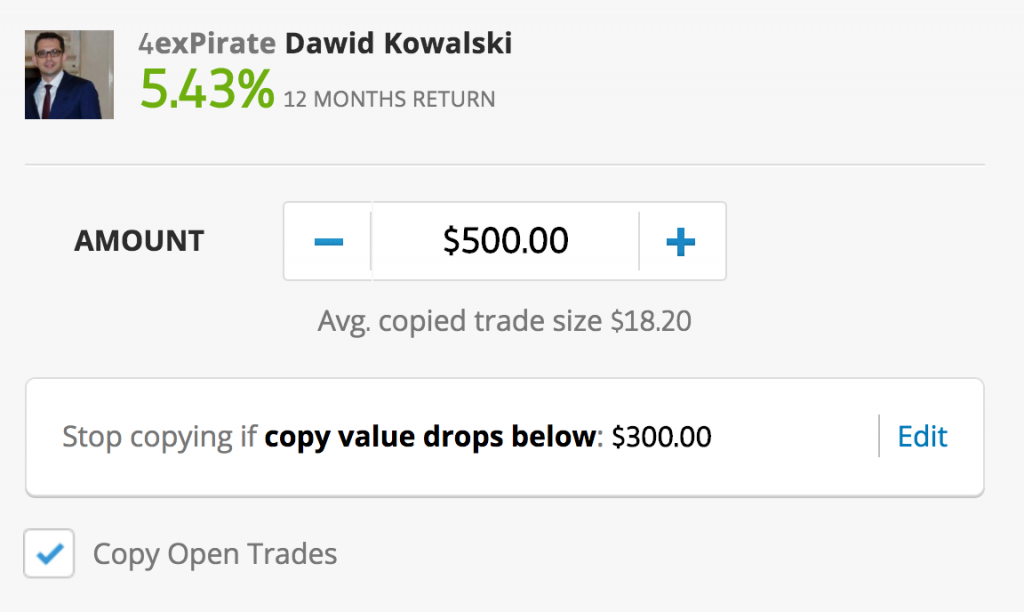The width and height of the screenshot is (1024, 612).
Task: Decrease the amount with the minus button
Action: pyautogui.click(x=328, y=242)
